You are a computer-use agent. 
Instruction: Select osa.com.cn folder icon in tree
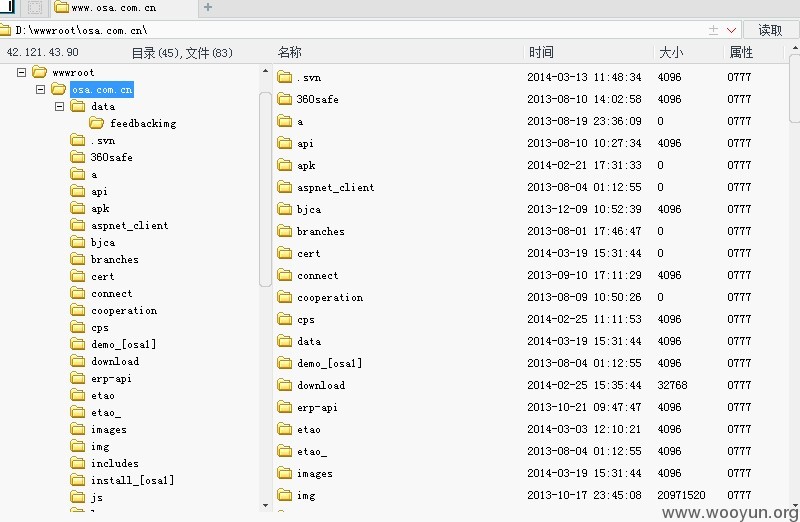[x=59, y=89]
